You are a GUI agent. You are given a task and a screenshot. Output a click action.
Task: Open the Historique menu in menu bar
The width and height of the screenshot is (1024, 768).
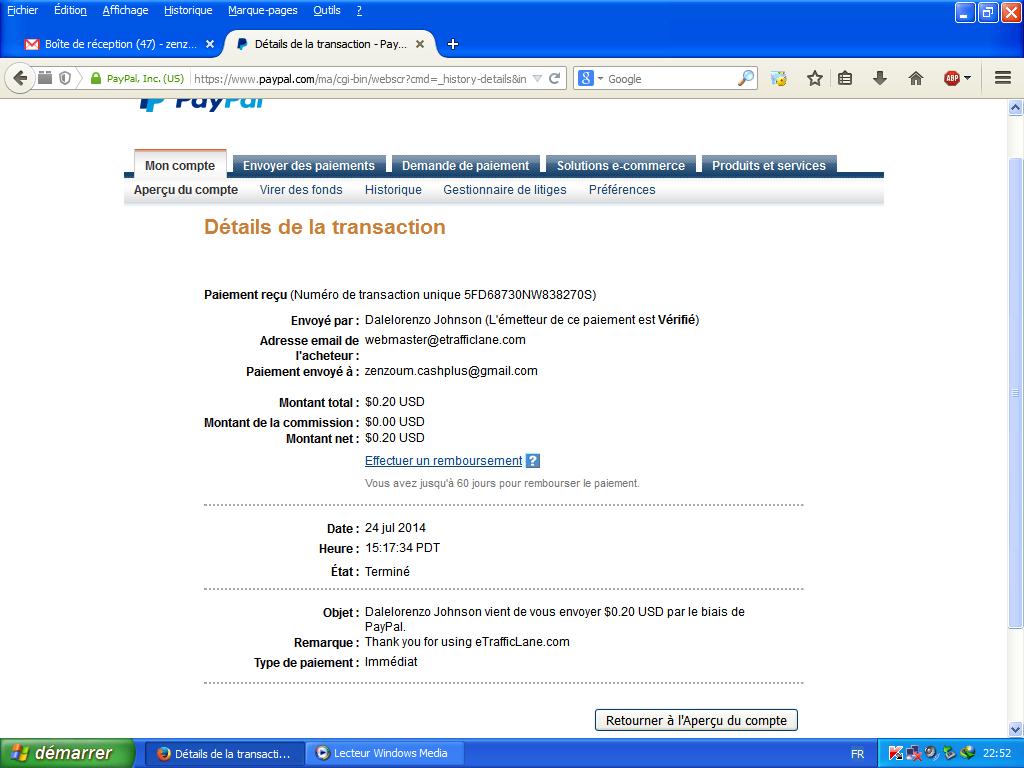click(x=188, y=10)
